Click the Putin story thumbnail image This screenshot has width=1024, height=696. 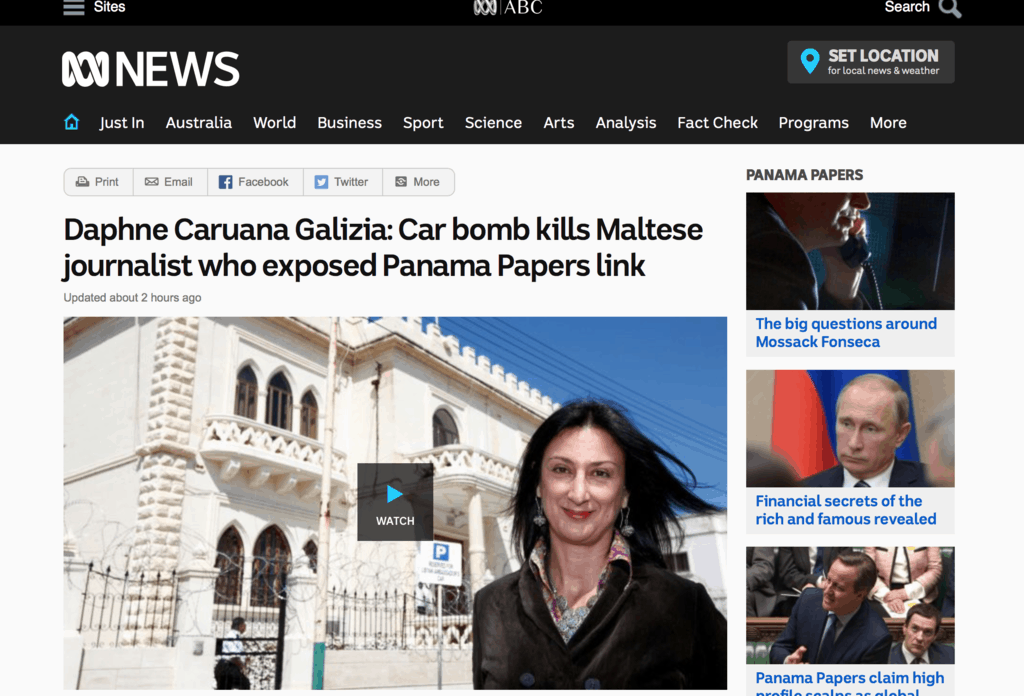(x=850, y=428)
